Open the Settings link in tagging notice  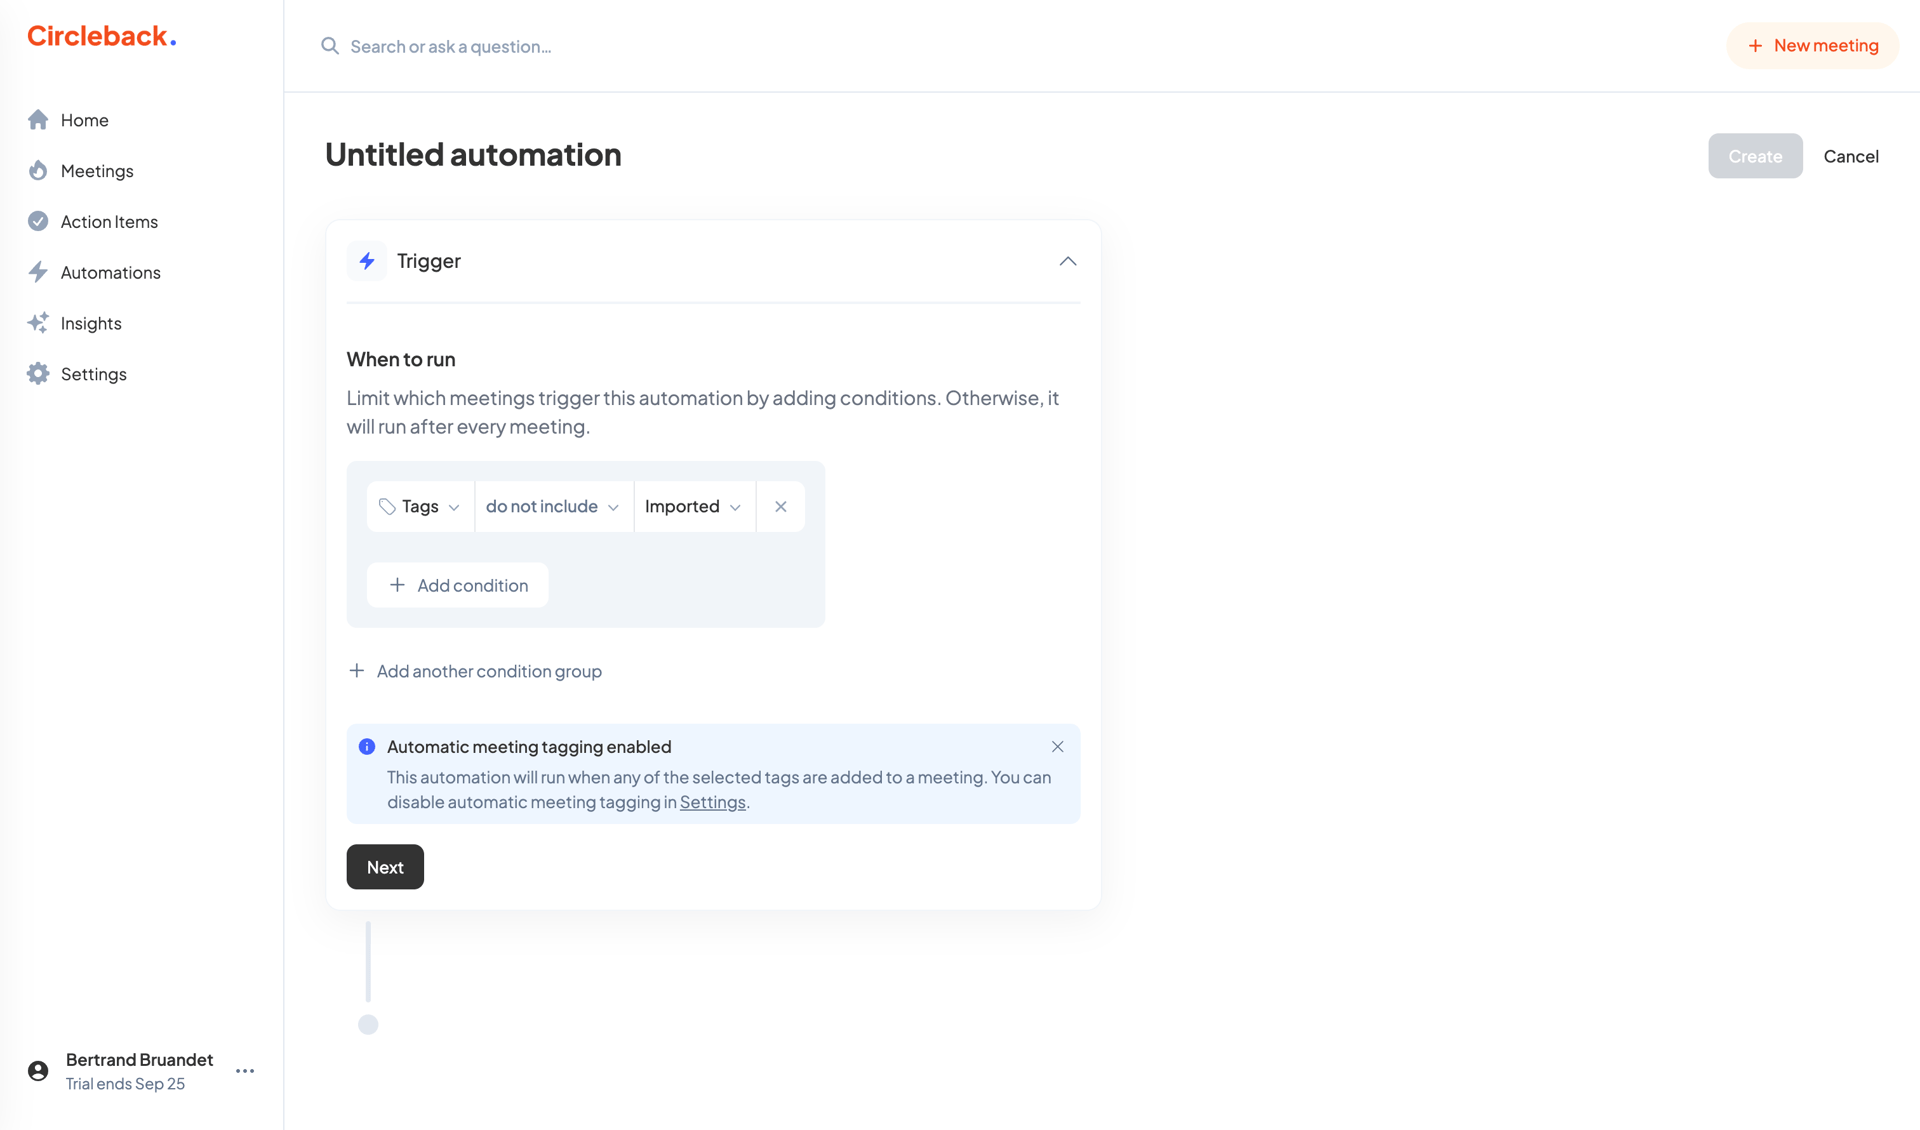712,801
